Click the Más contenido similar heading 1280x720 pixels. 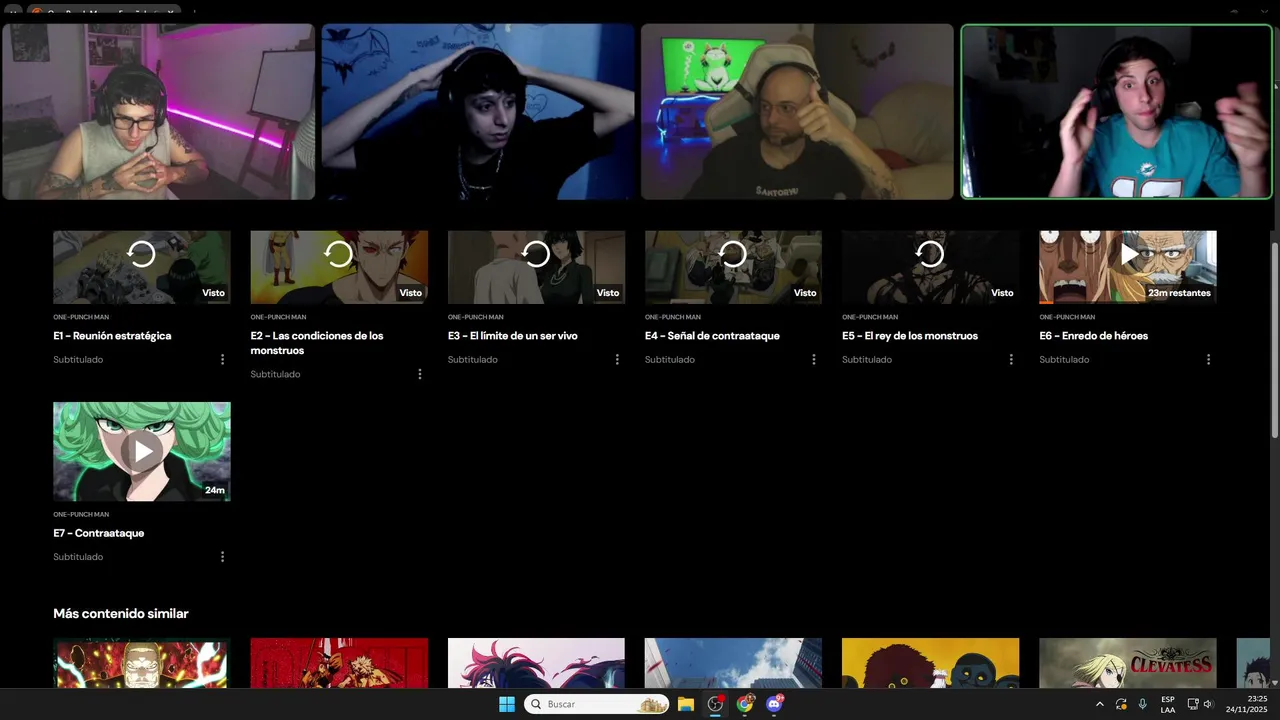pyautogui.click(x=121, y=613)
